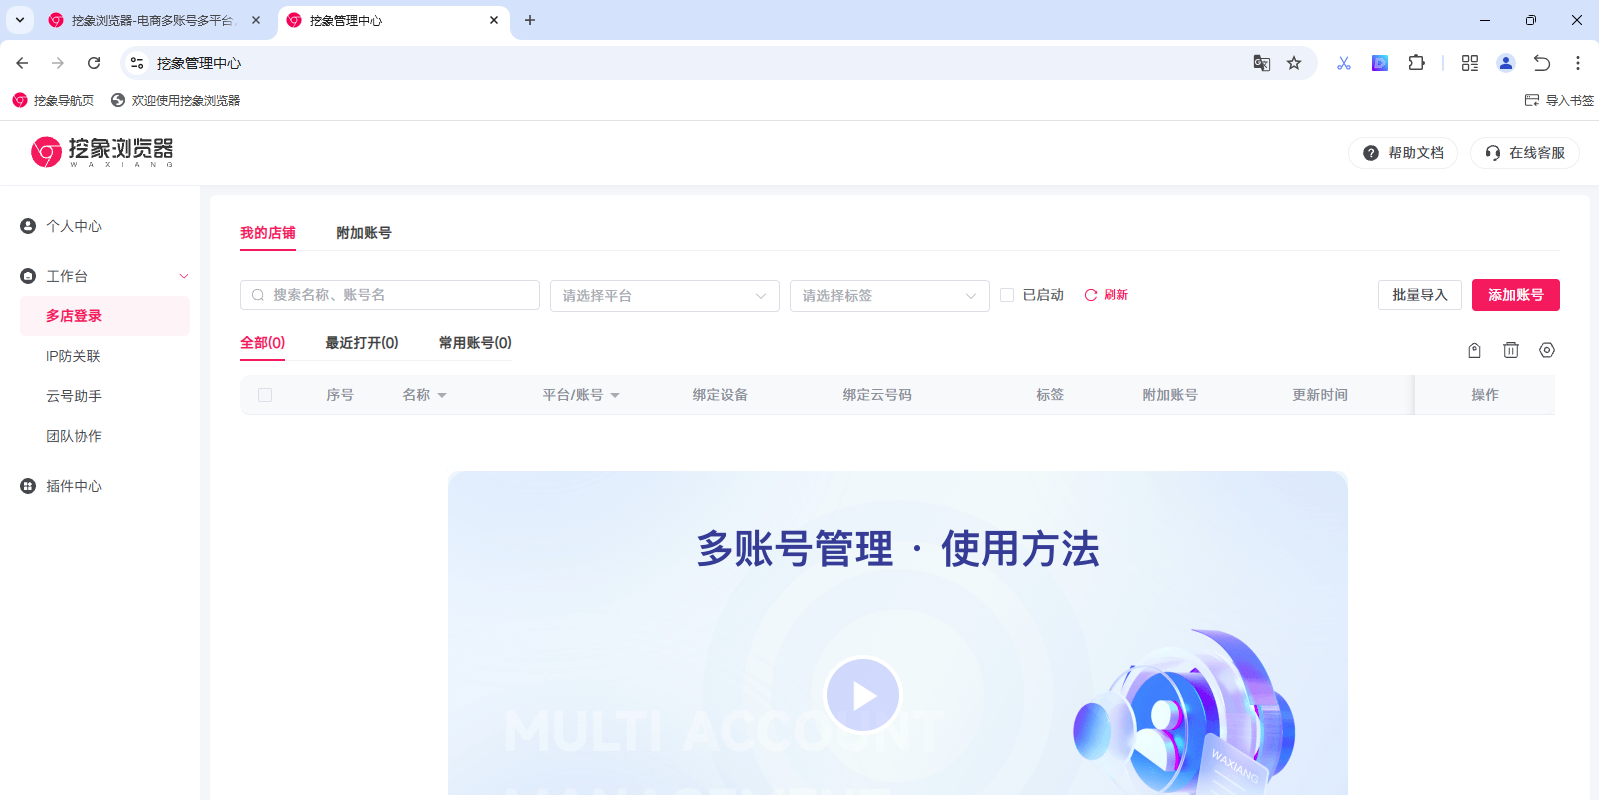The width and height of the screenshot is (1599, 800).
Task: Click the 批量导入 button
Action: (x=1419, y=295)
